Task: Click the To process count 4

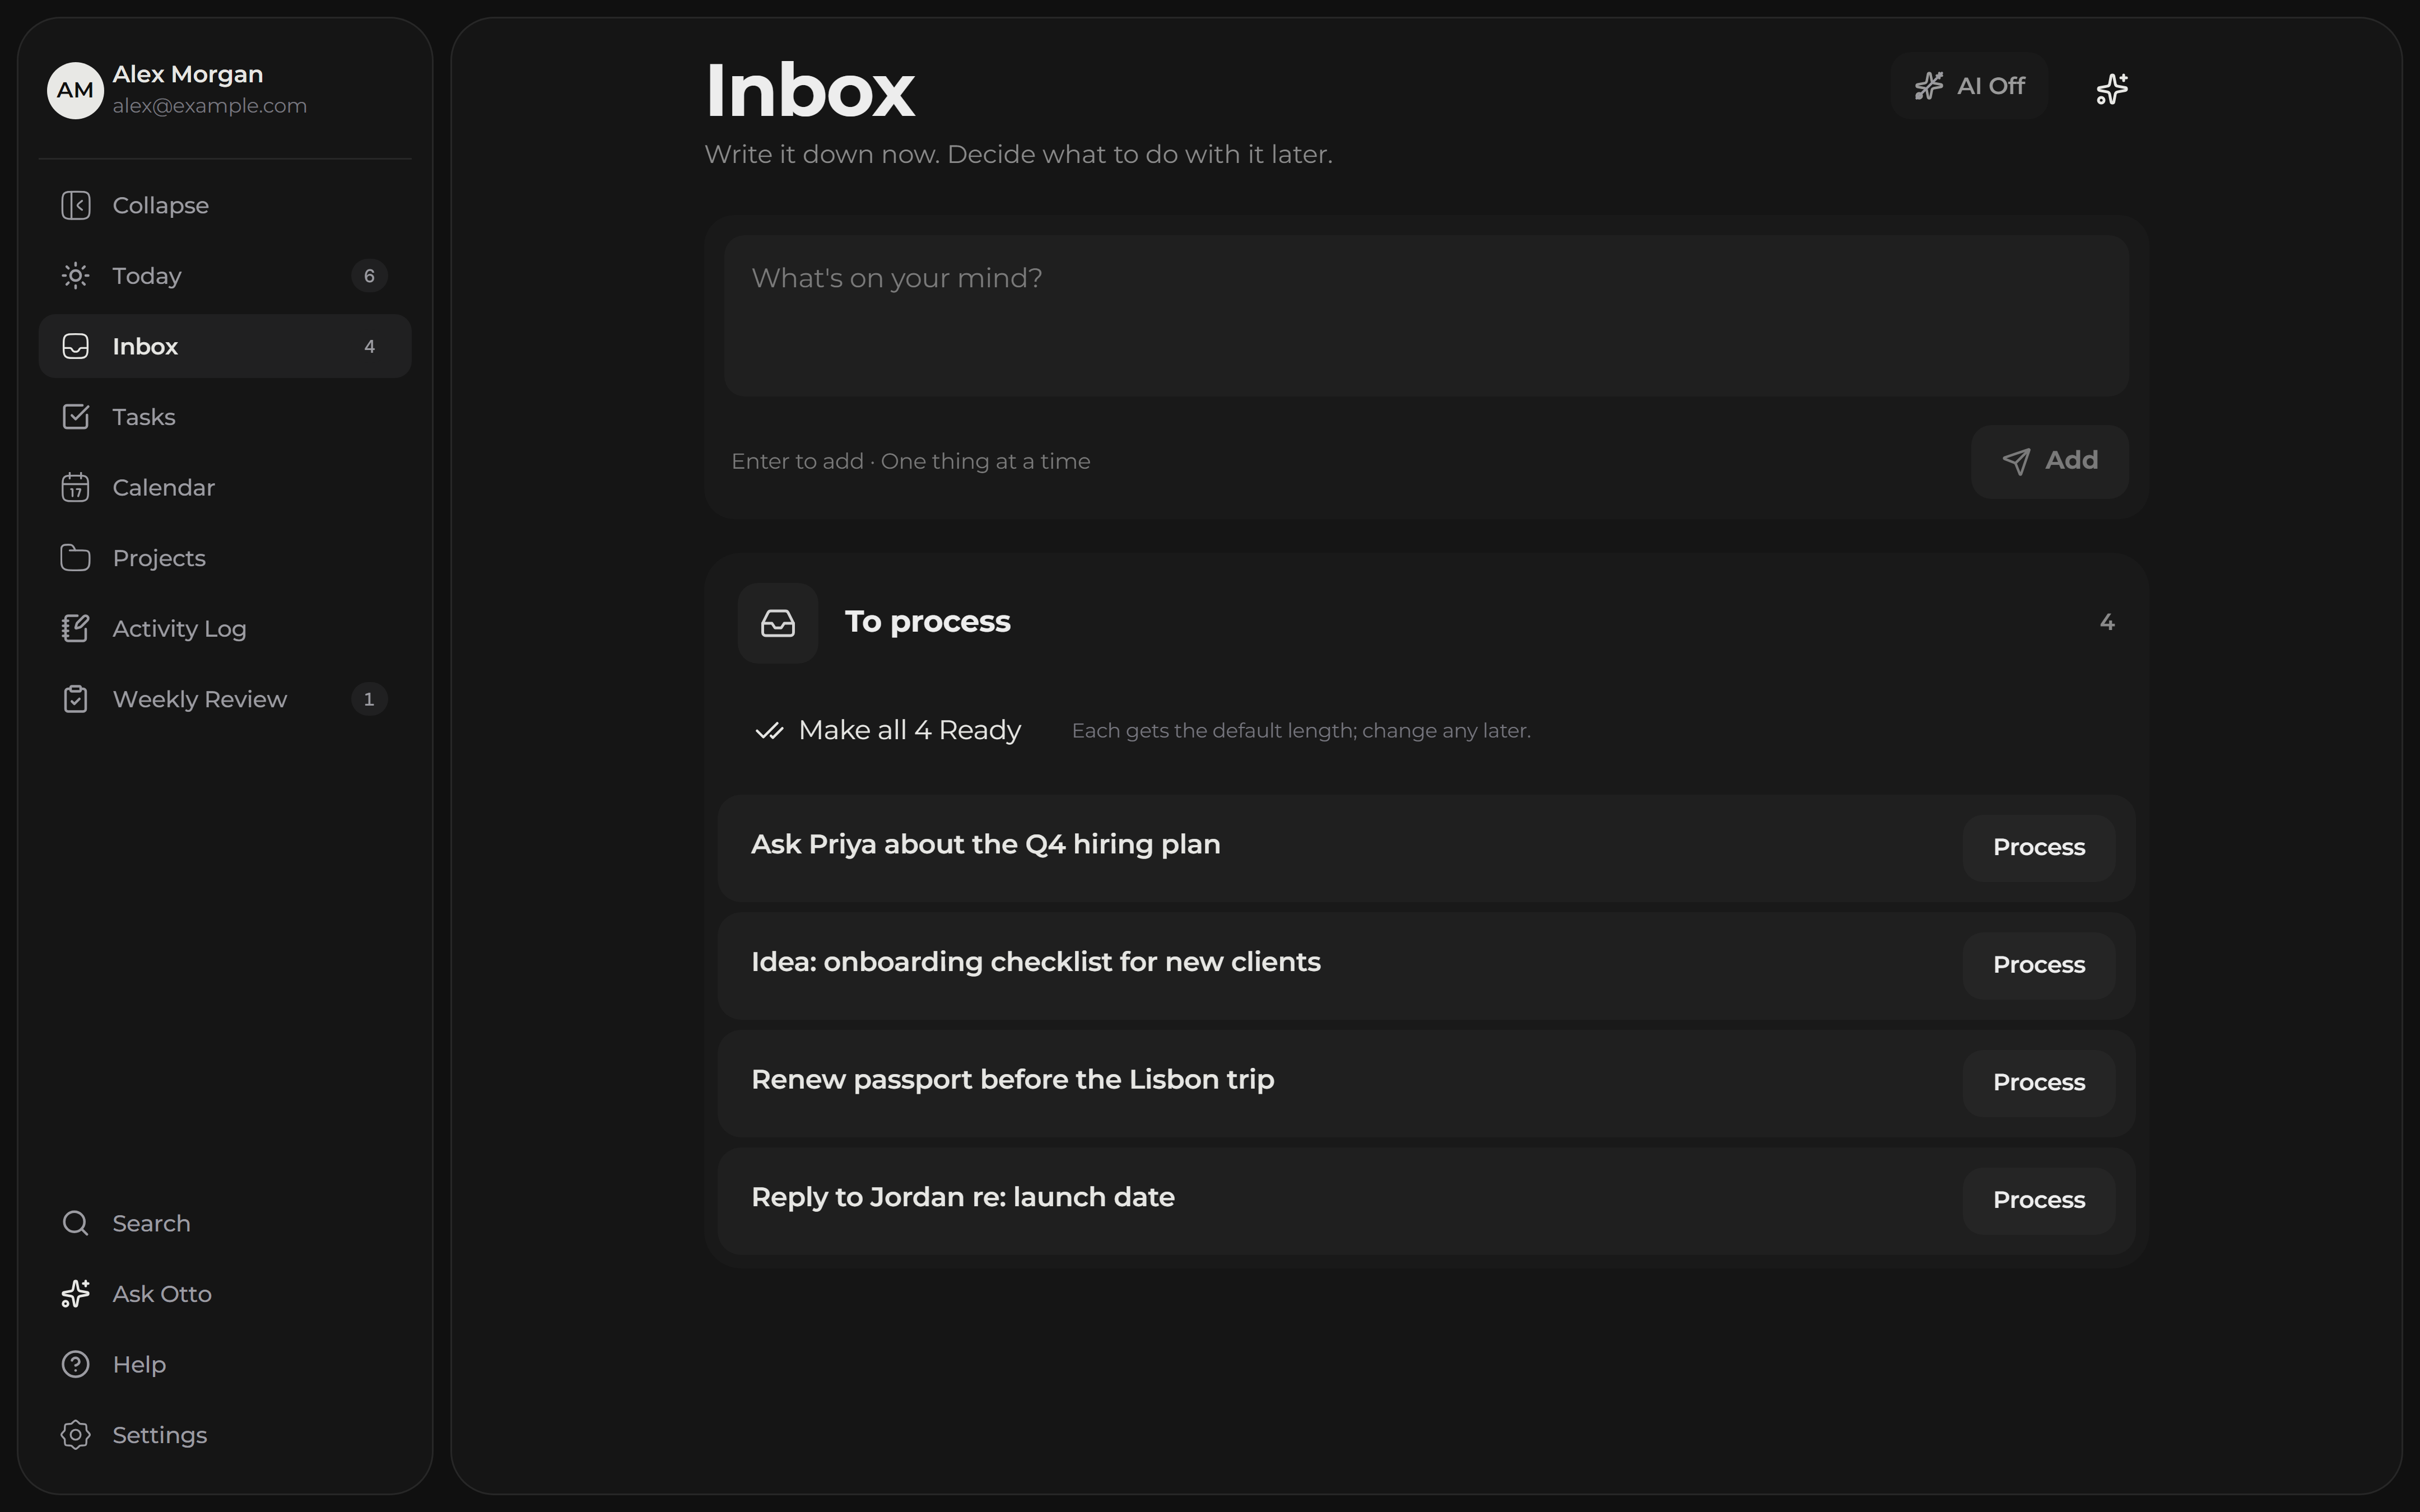Action: click(x=2107, y=622)
